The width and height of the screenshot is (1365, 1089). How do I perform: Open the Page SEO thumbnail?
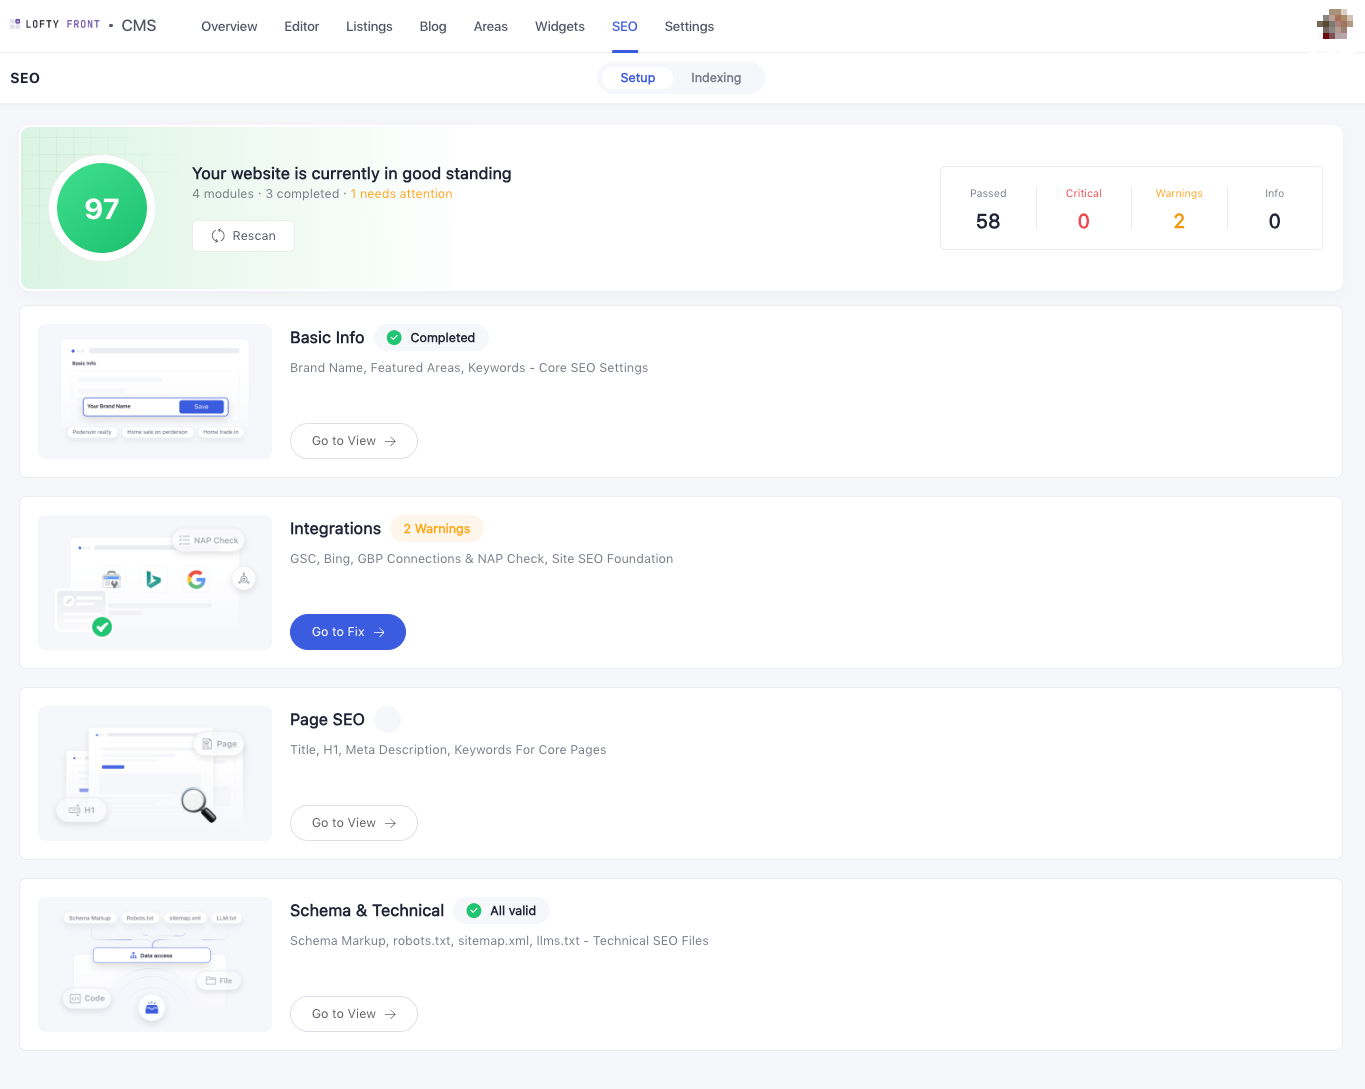tap(155, 773)
